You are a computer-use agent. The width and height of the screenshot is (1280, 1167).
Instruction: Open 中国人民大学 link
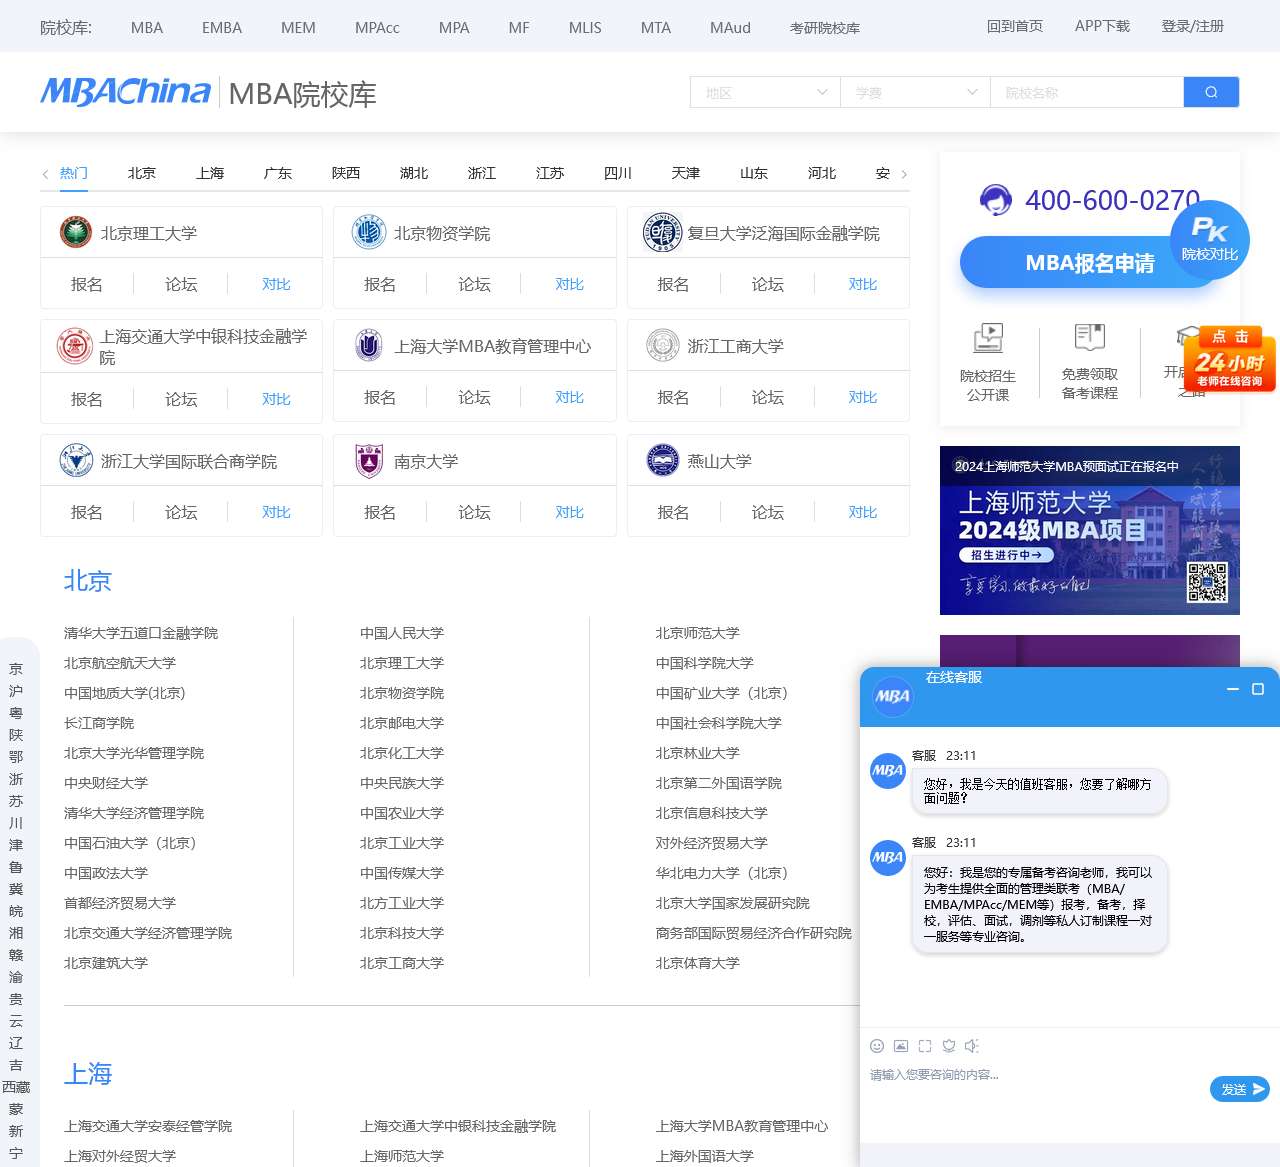[402, 633]
